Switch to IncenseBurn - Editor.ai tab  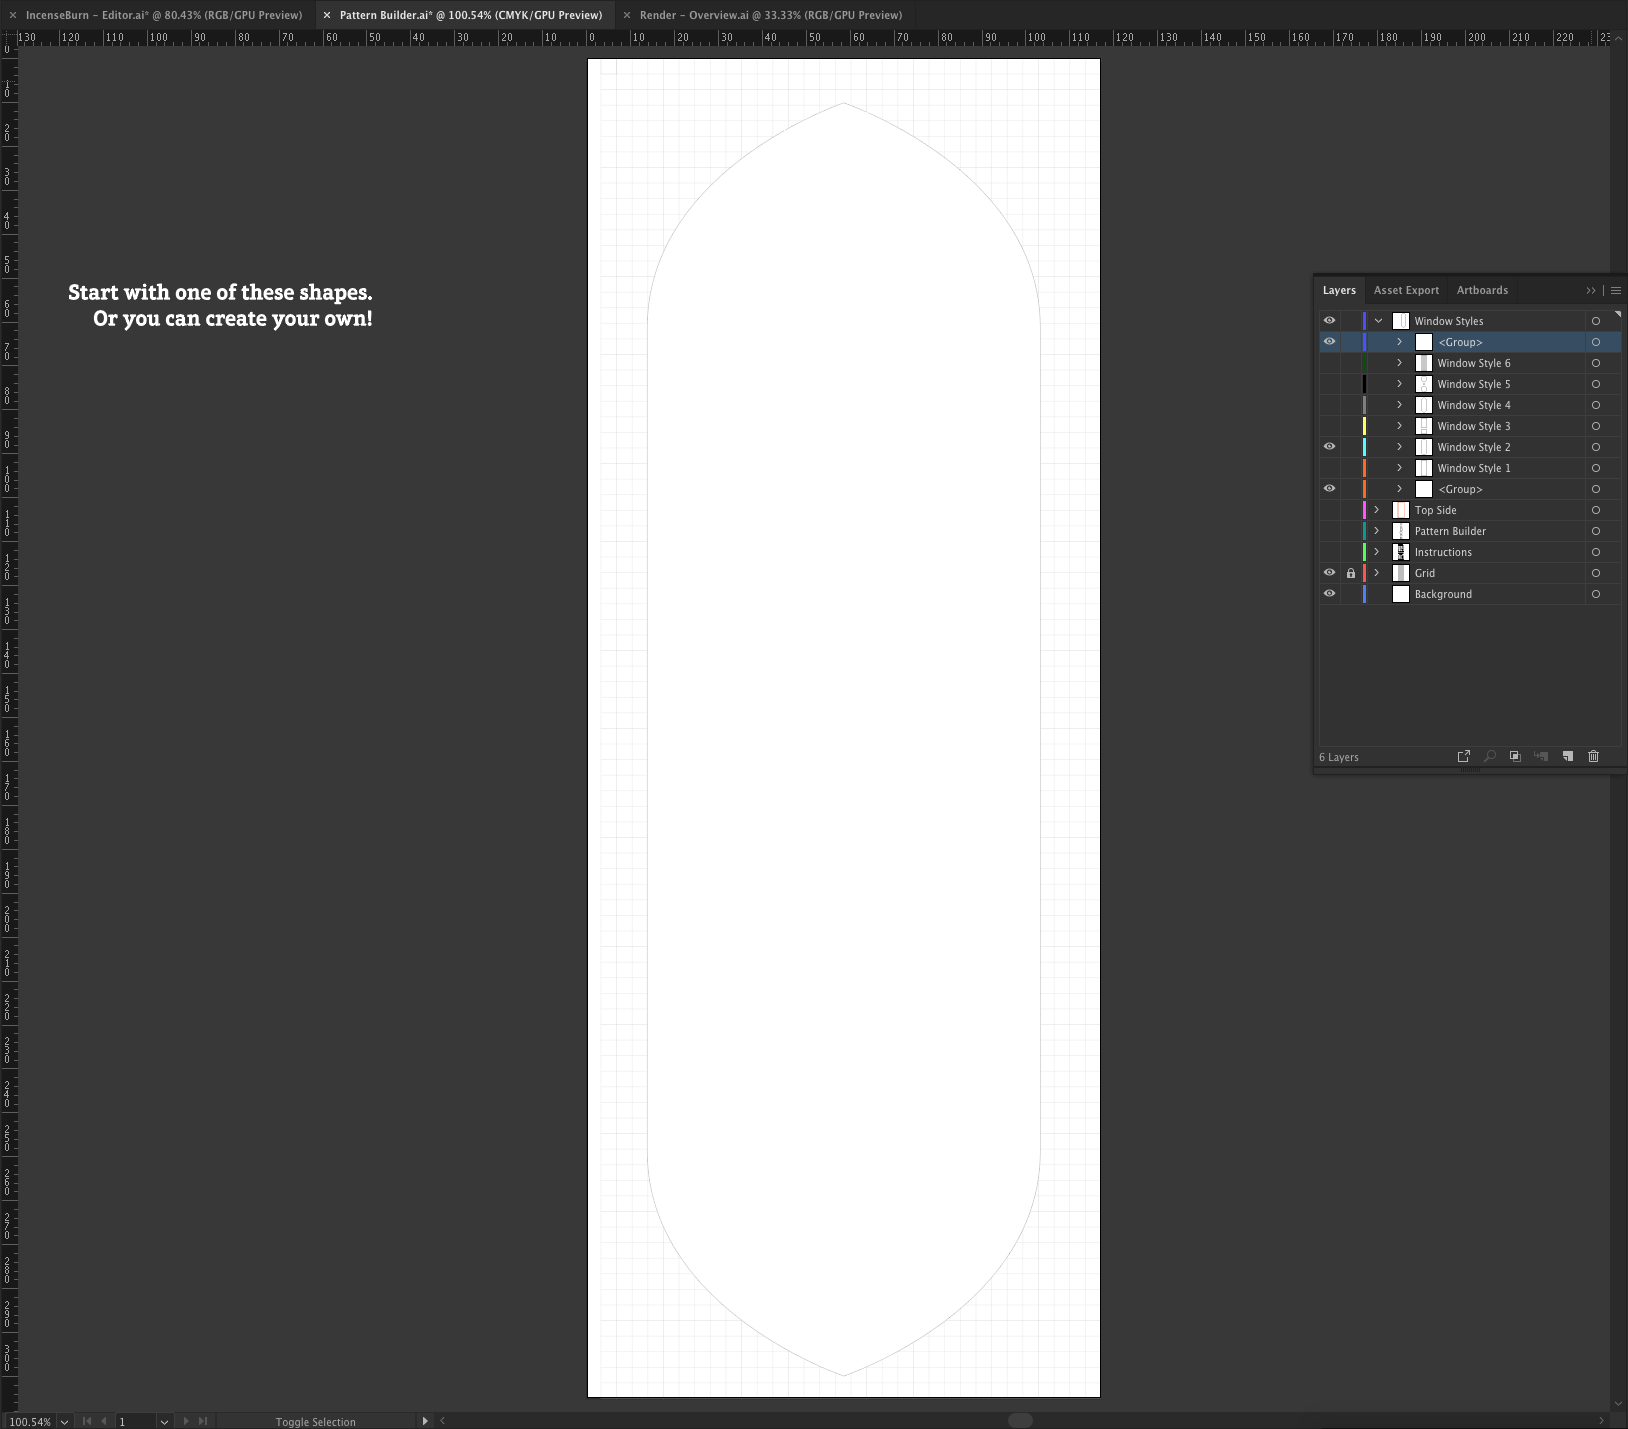click(163, 15)
